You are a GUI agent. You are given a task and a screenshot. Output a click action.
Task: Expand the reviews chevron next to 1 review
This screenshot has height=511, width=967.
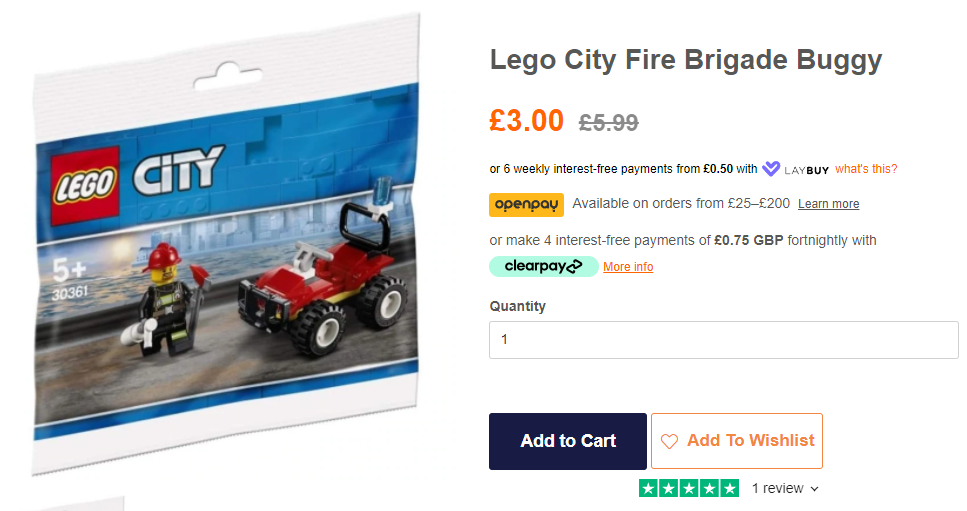coord(815,489)
